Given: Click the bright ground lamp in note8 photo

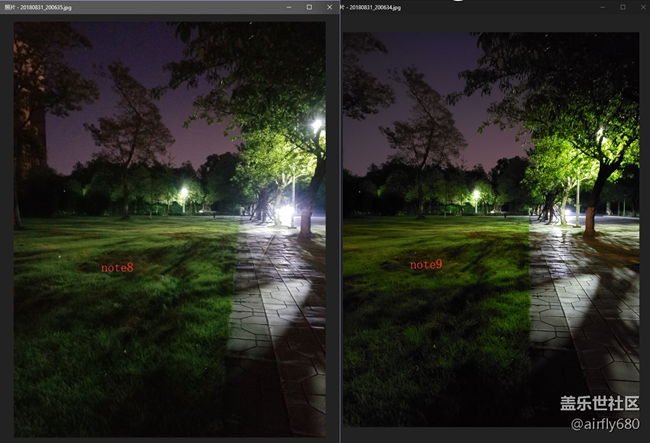Looking at the screenshot, I should click(x=286, y=213).
